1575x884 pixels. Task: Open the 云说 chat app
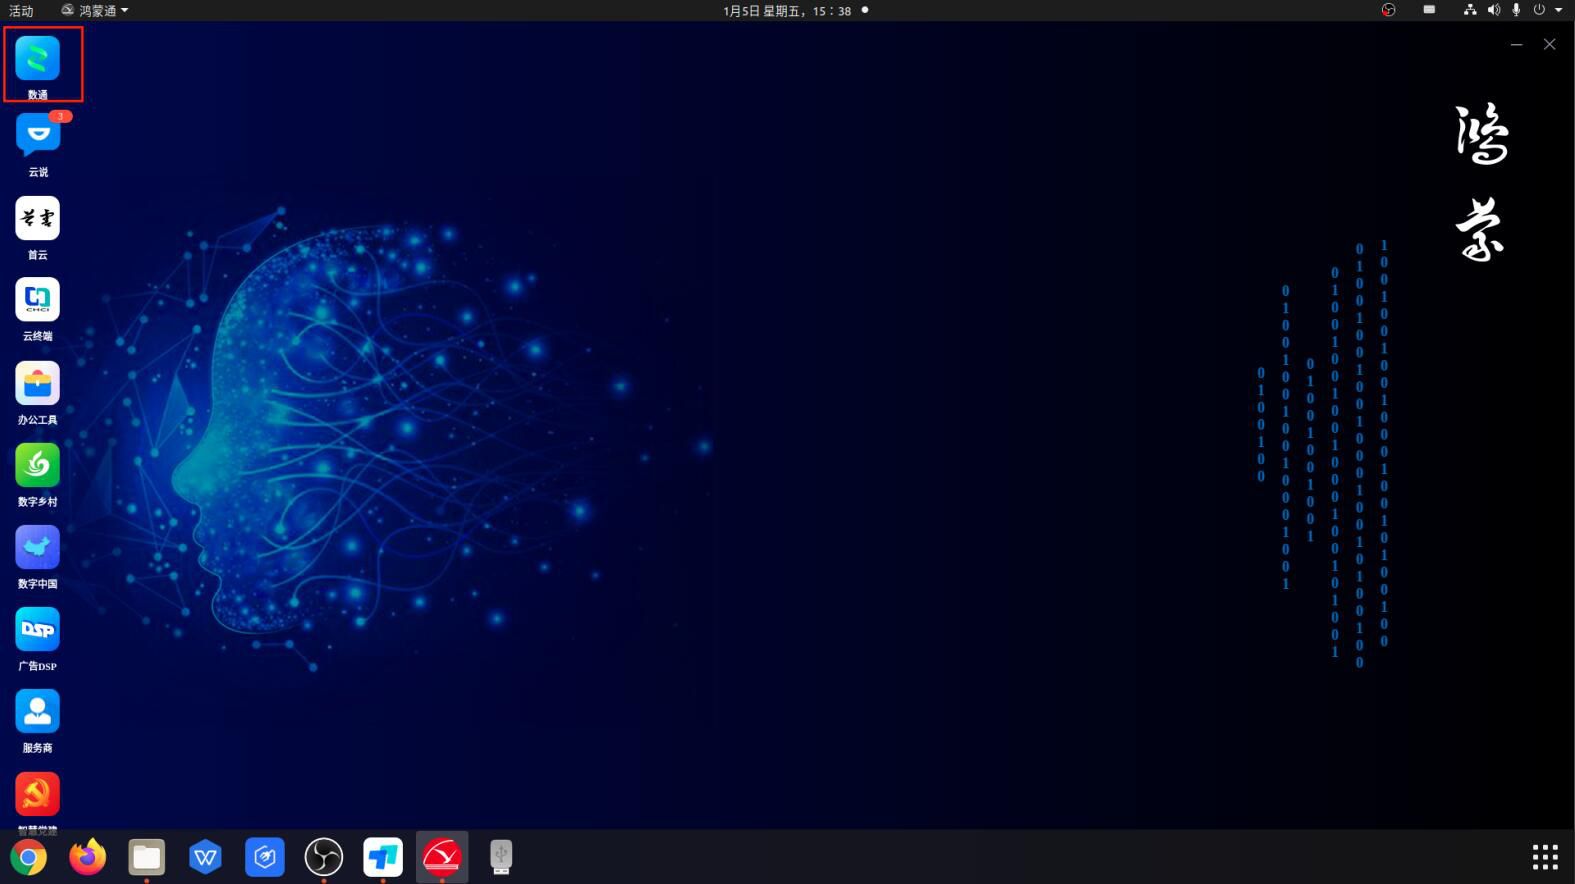coord(38,136)
